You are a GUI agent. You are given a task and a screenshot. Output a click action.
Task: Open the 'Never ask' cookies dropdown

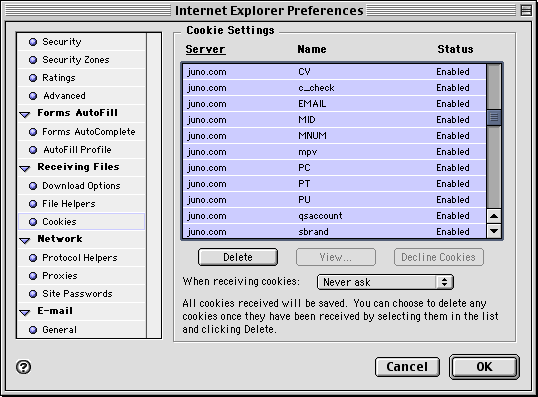(x=385, y=282)
